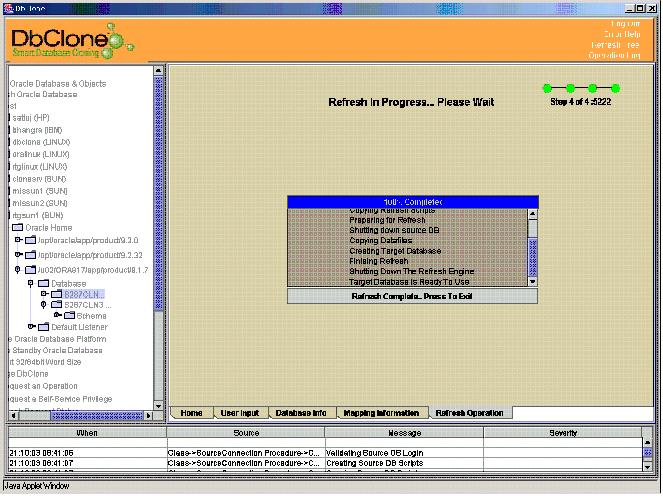Click folder icon for /opt/oracle/app/product/9.2.0

pyautogui.click(x=30, y=241)
